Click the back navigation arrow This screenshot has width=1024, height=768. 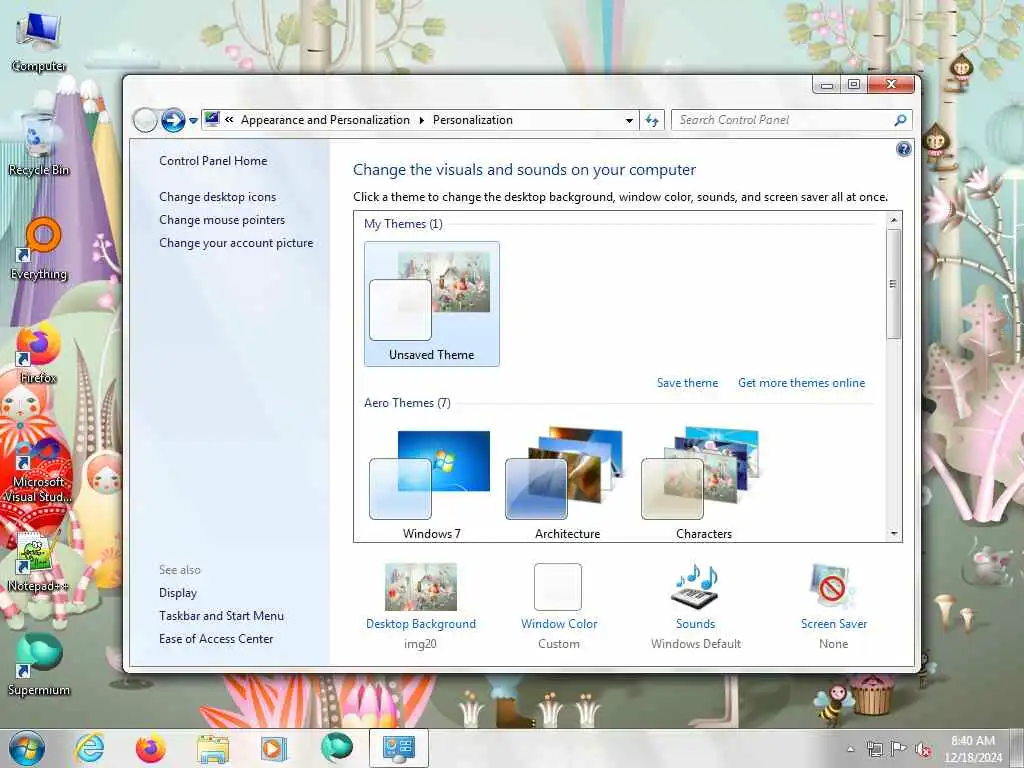pos(145,120)
